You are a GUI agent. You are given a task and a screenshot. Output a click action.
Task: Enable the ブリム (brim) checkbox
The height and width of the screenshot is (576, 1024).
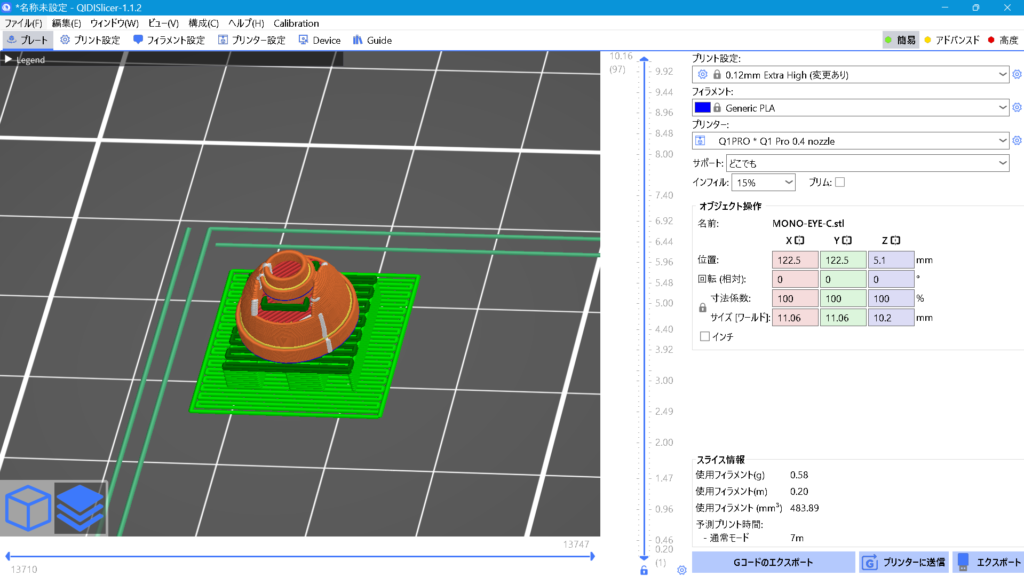pyautogui.click(x=840, y=182)
